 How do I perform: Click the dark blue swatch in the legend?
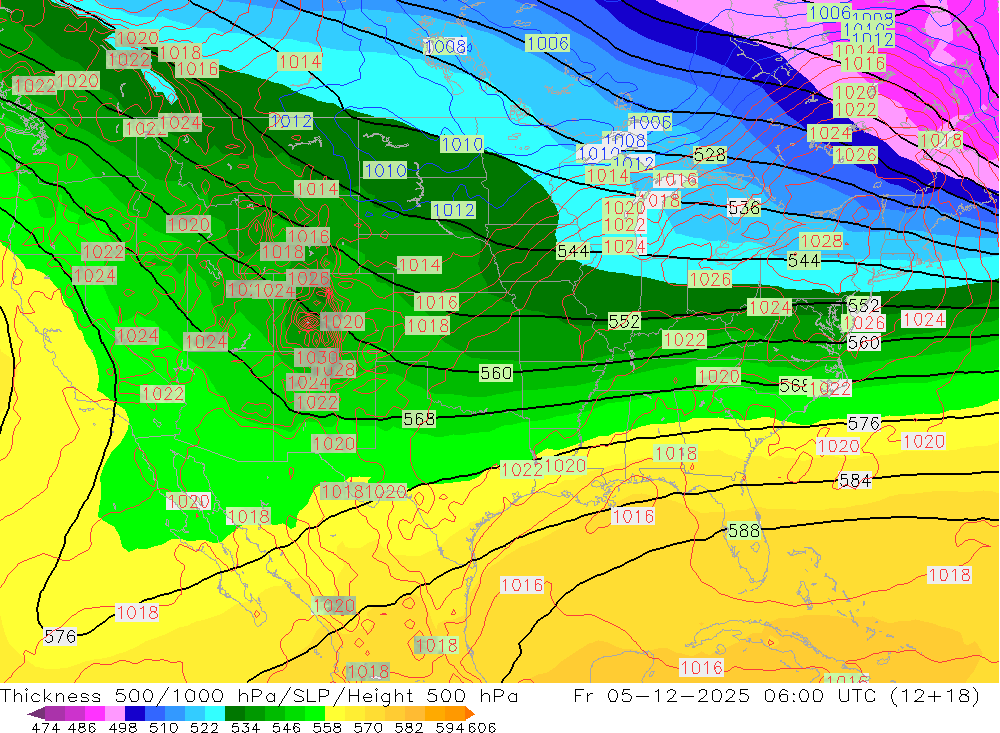tap(135, 713)
